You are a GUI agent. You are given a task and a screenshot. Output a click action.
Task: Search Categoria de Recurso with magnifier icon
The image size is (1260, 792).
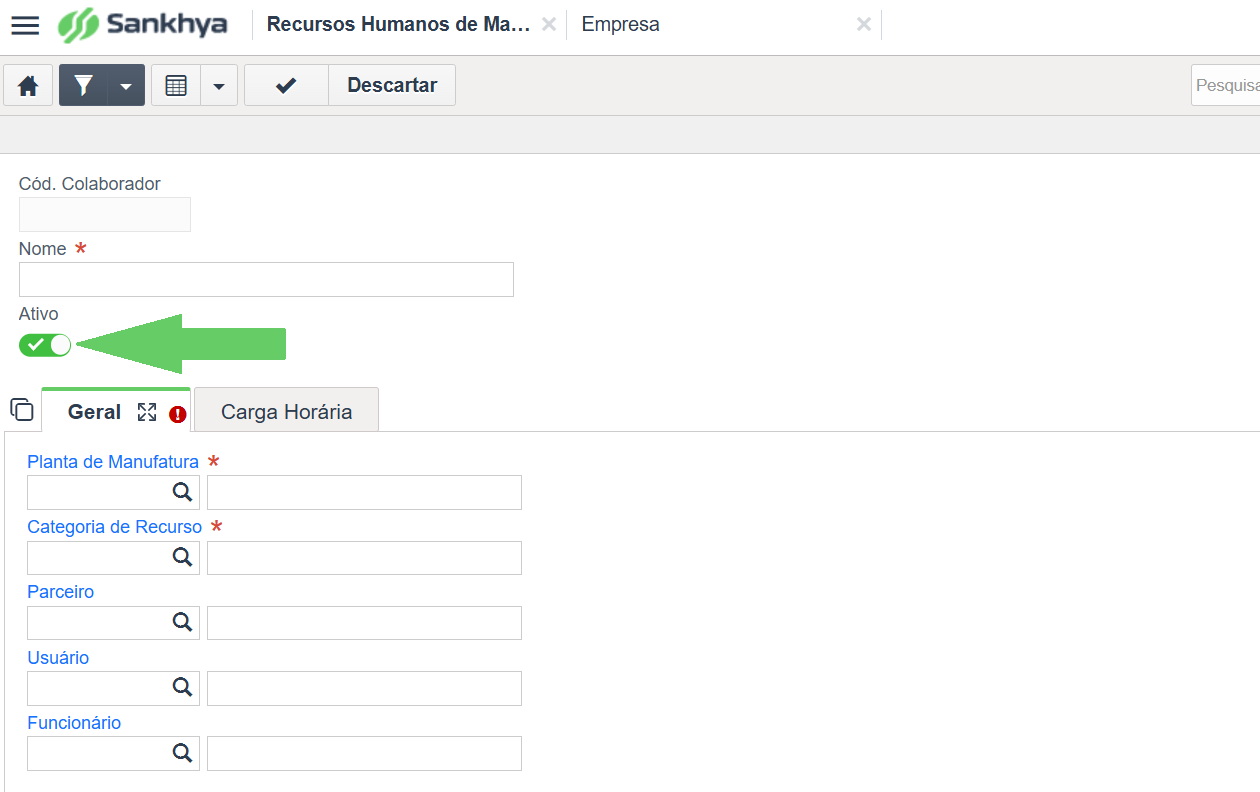pyautogui.click(x=182, y=557)
